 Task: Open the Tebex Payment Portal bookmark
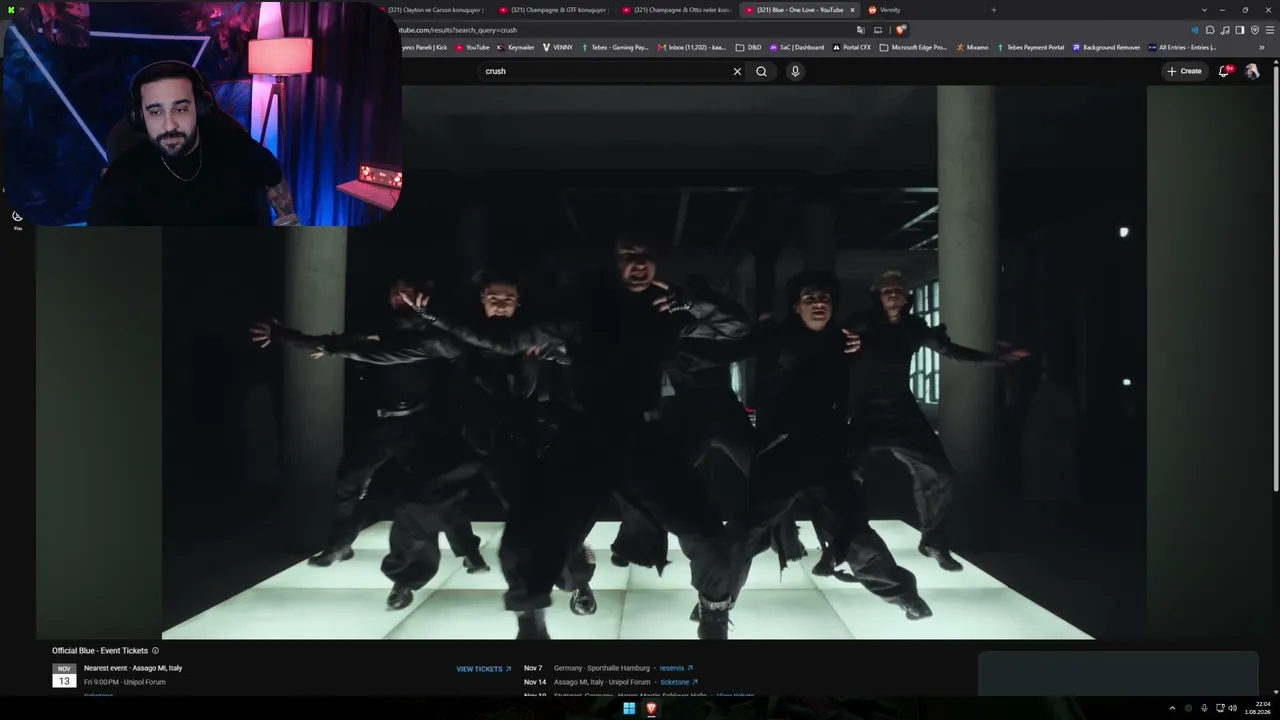pyautogui.click(x=1031, y=47)
